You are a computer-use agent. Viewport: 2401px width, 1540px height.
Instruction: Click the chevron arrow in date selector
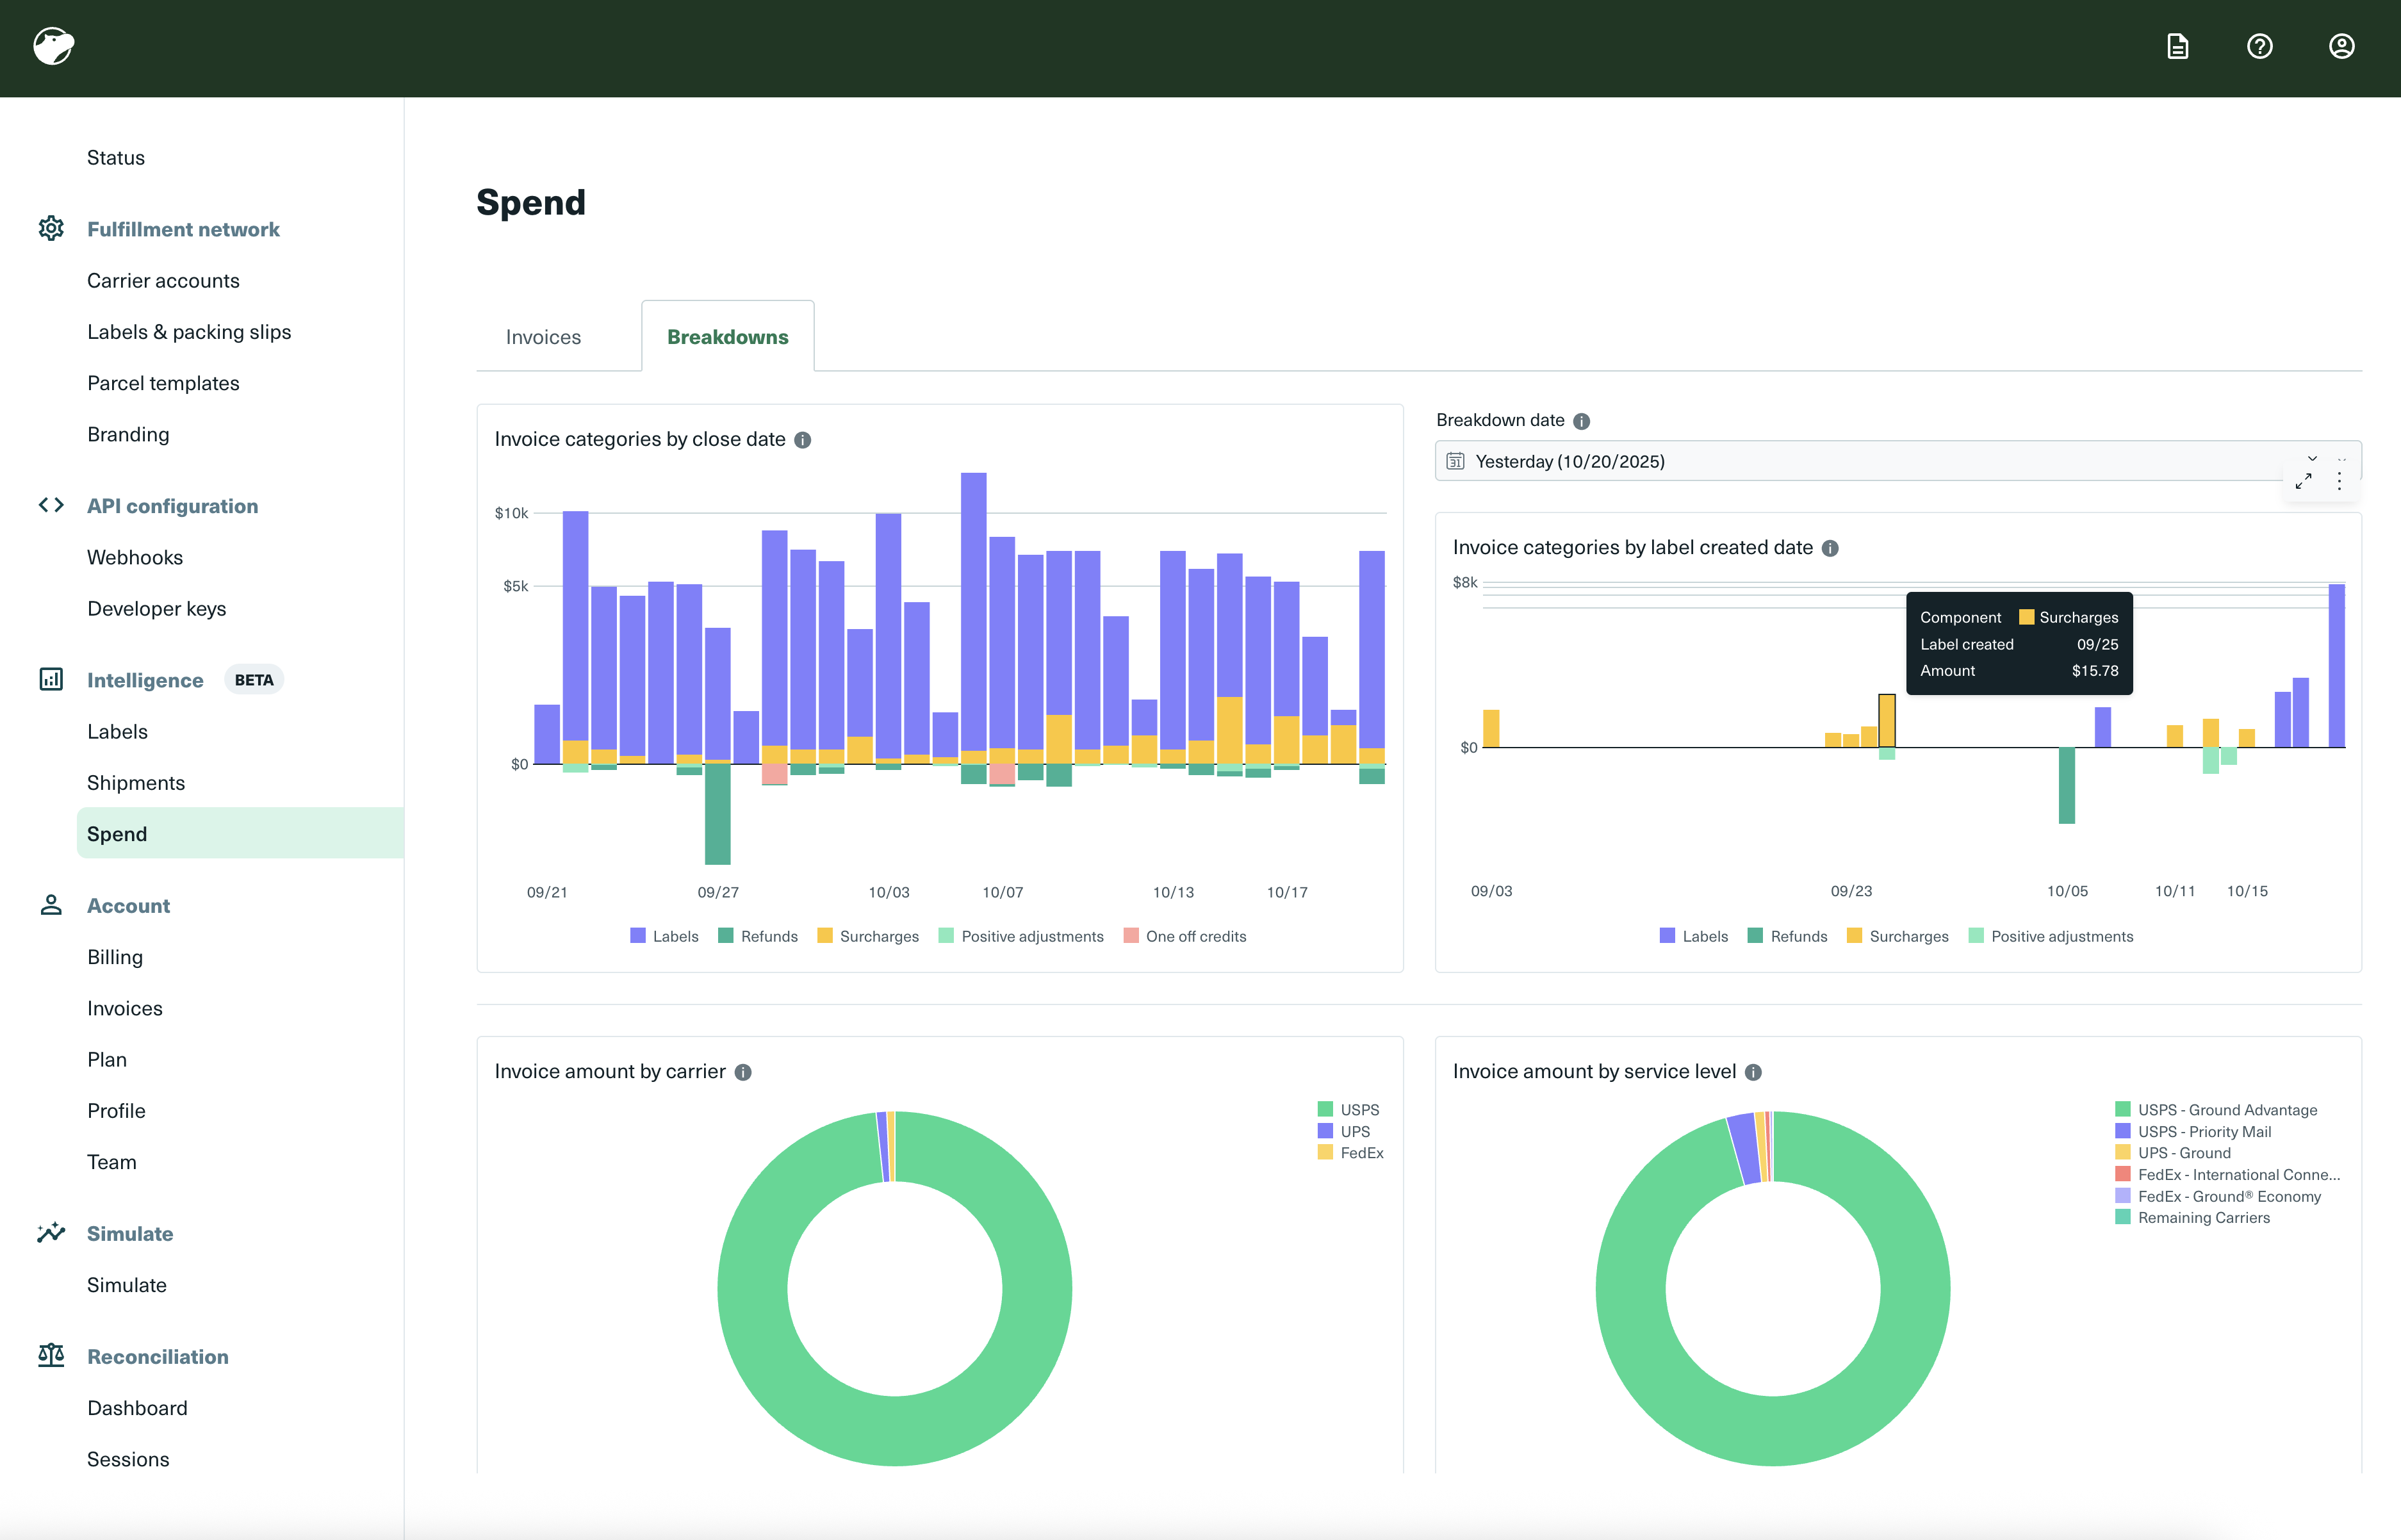(x=2312, y=459)
